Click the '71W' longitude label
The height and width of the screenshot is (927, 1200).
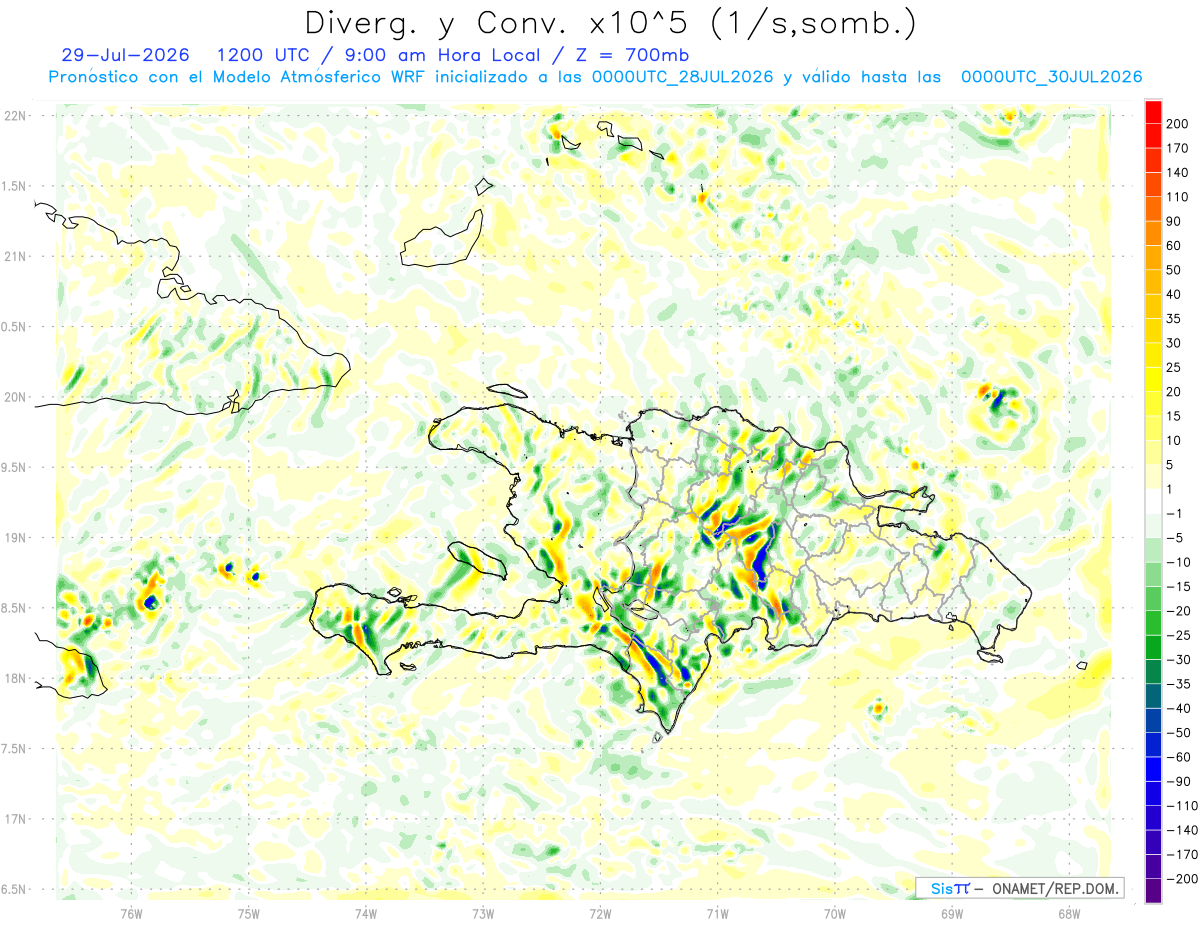point(717,913)
